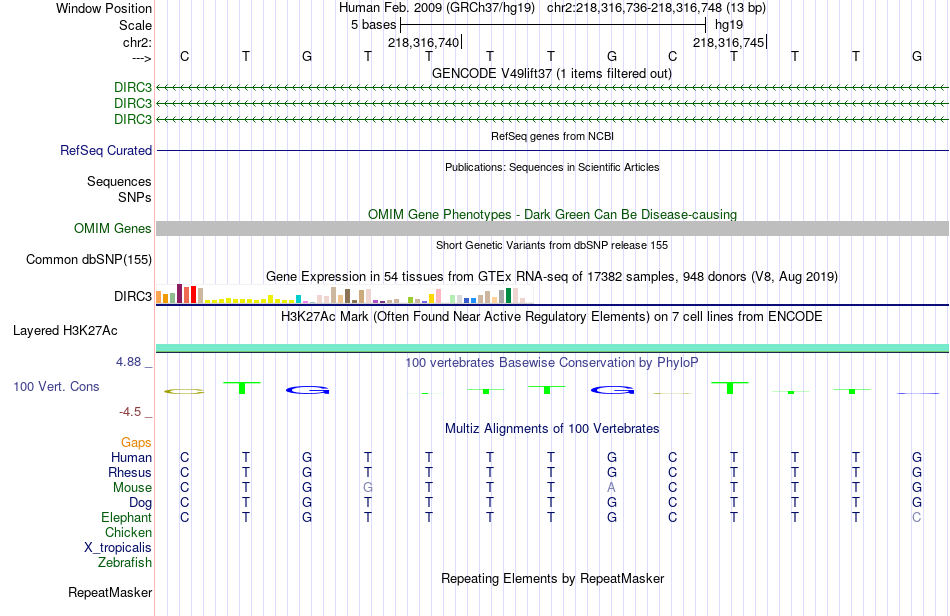Click the orange Gaps label
Screen dimensions: 950x616
pyautogui.click(x=136, y=442)
